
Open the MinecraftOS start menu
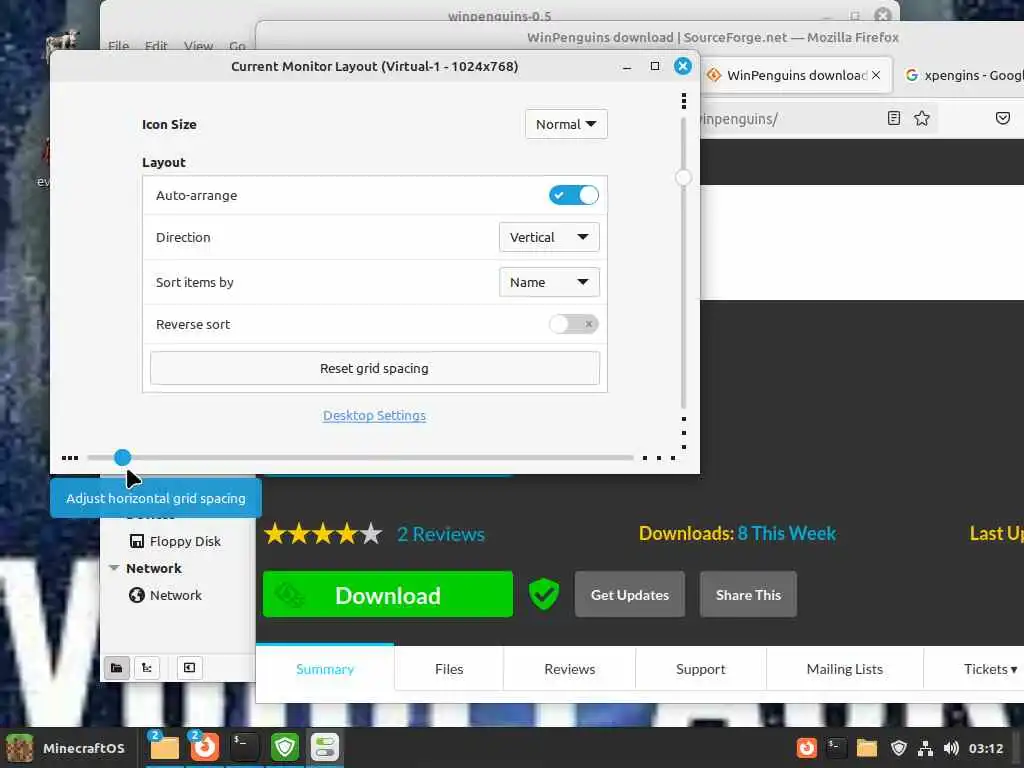coord(65,748)
